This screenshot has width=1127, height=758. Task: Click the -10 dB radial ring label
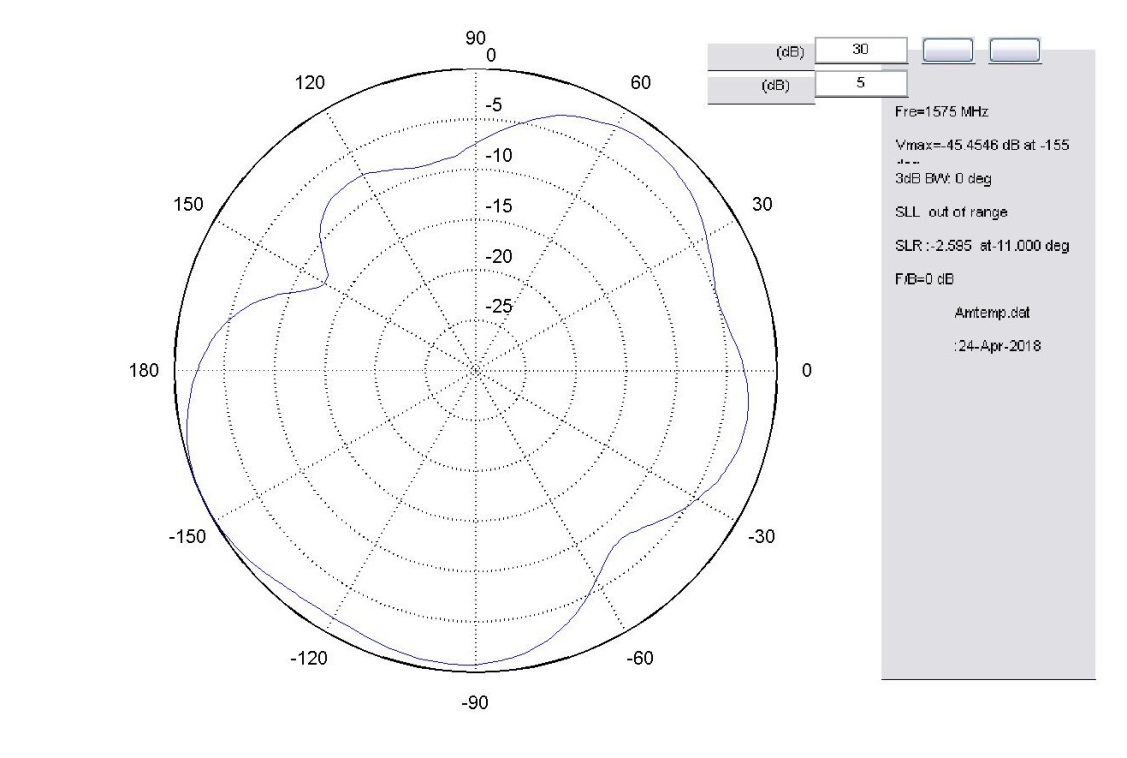[497, 156]
